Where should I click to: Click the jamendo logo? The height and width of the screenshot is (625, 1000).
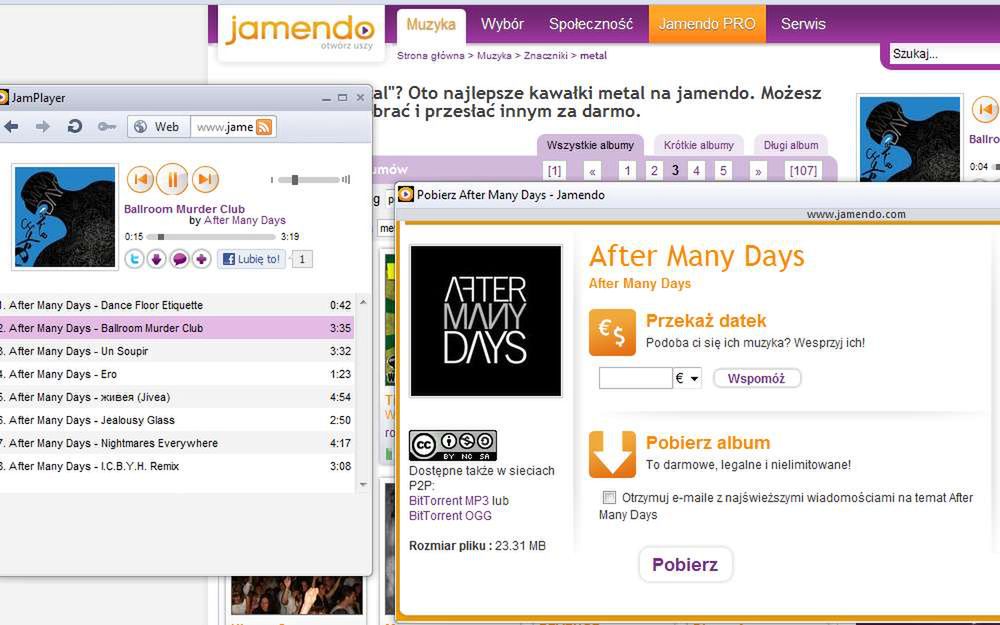300,31
